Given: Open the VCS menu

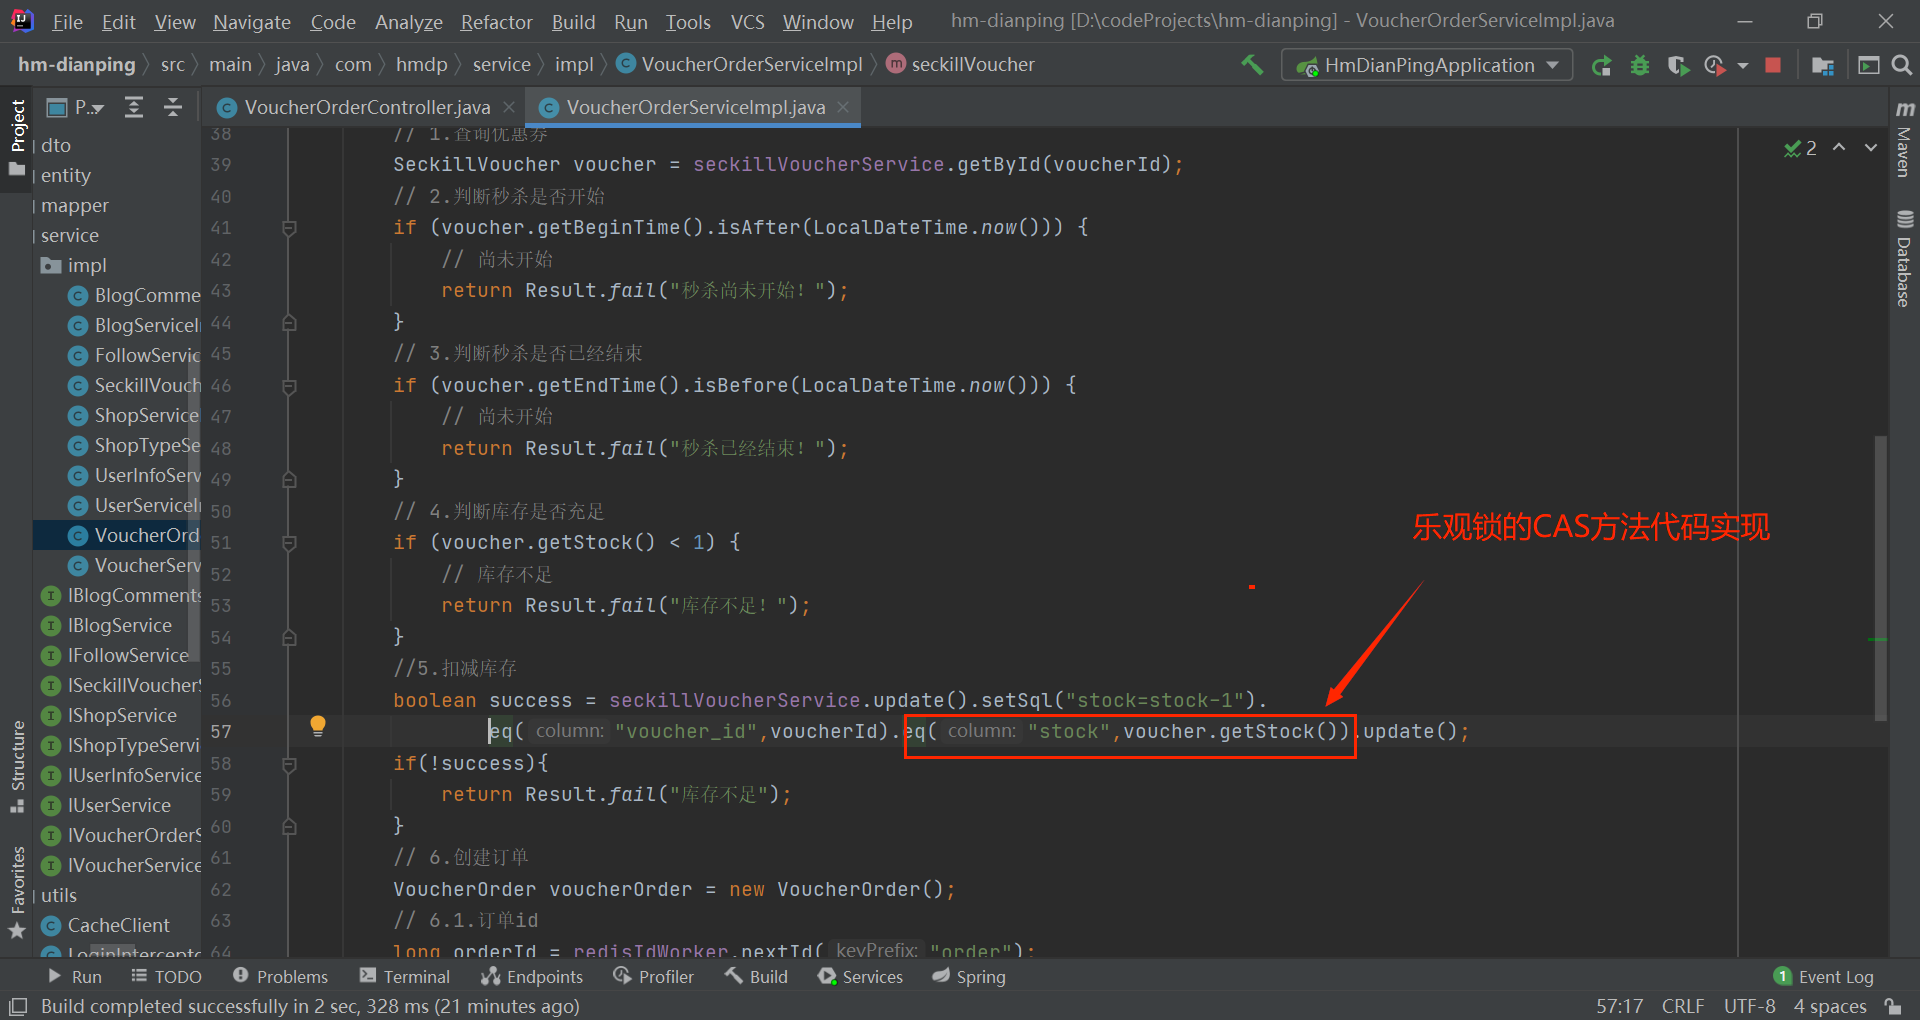Looking at the screenshot, I should point(747,22).
